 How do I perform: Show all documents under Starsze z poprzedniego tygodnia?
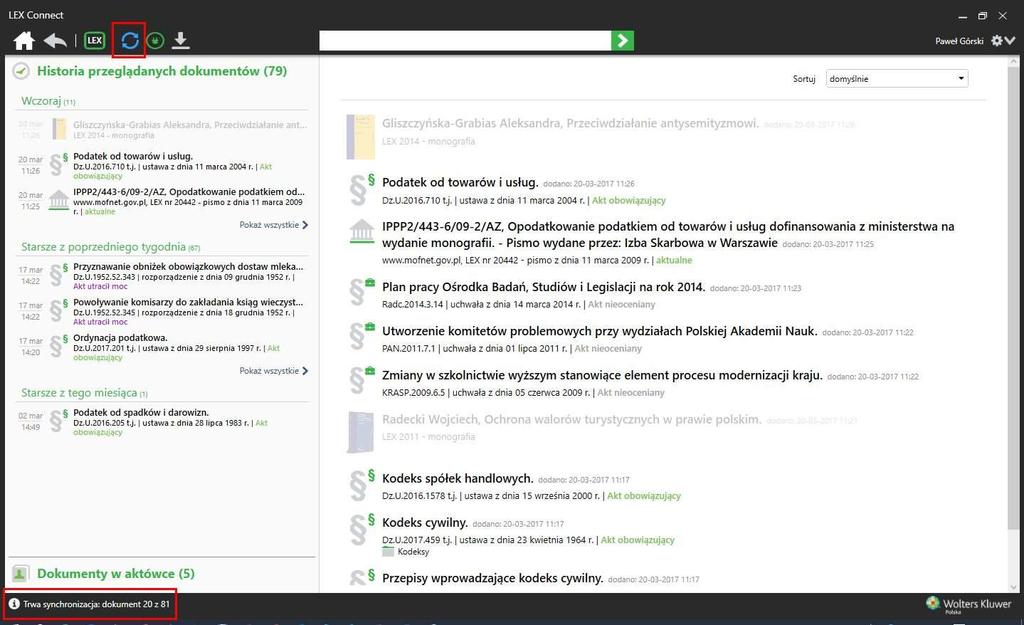tap(274, 371)
